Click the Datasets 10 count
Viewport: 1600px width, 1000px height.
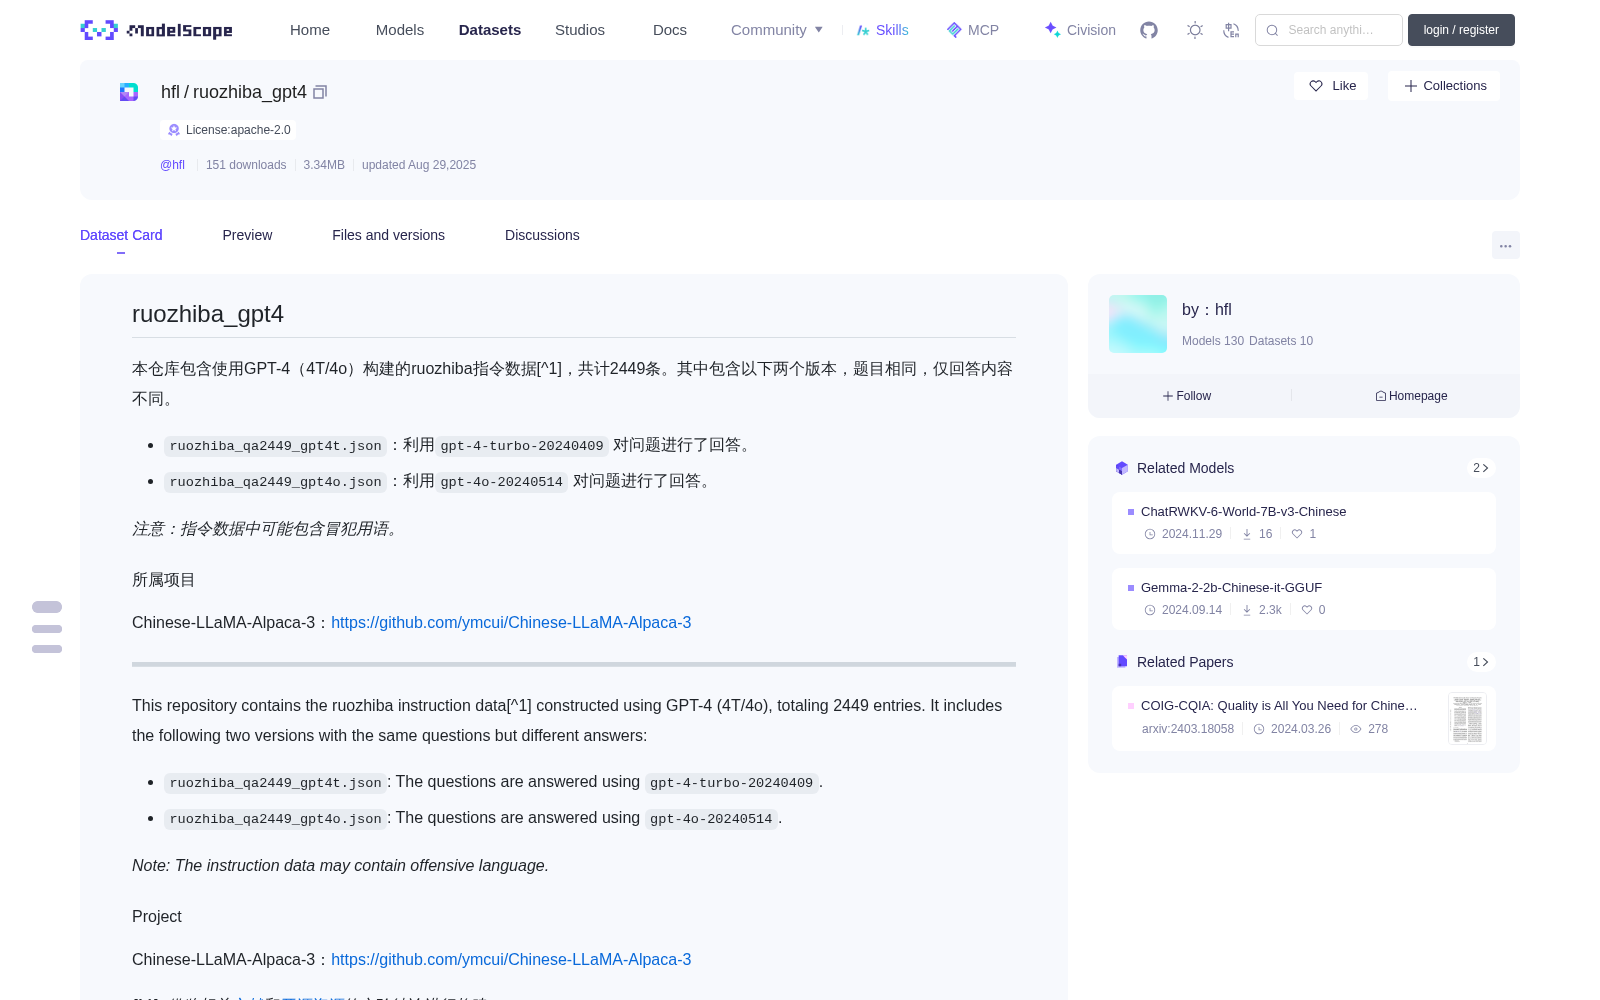tap(1281, 341)
